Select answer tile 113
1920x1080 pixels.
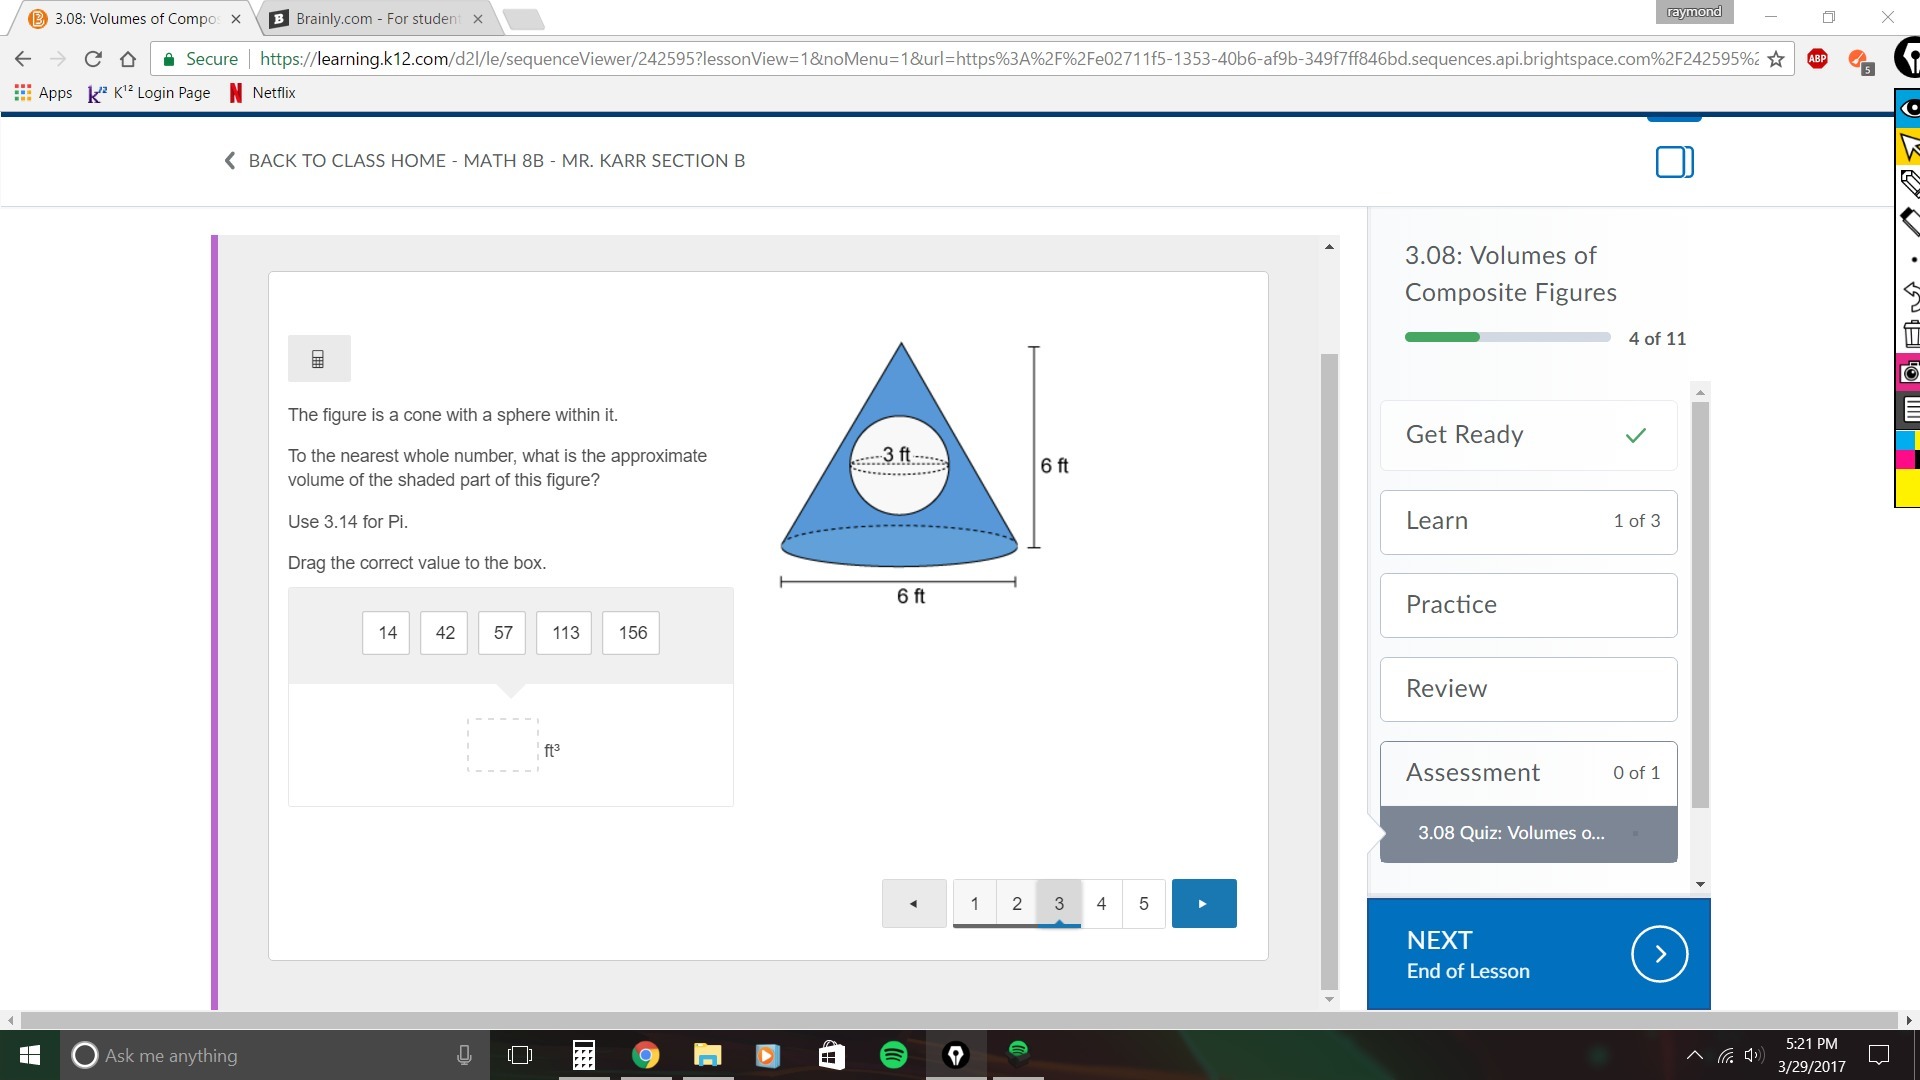[x=565, y=633]
